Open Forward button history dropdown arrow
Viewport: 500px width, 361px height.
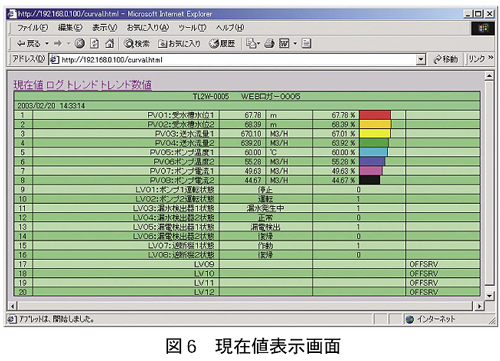click(x=68, y=44)
